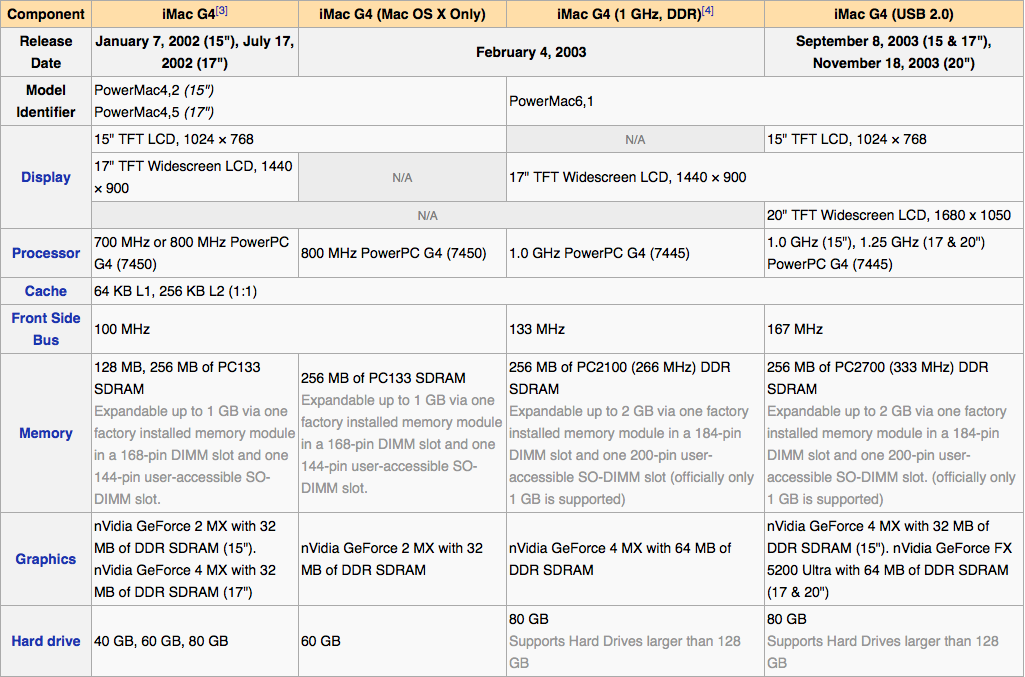The width and height of the screenshot is (1025, 677).
Task: Click the Release Date row header
Action: point(46,52)
